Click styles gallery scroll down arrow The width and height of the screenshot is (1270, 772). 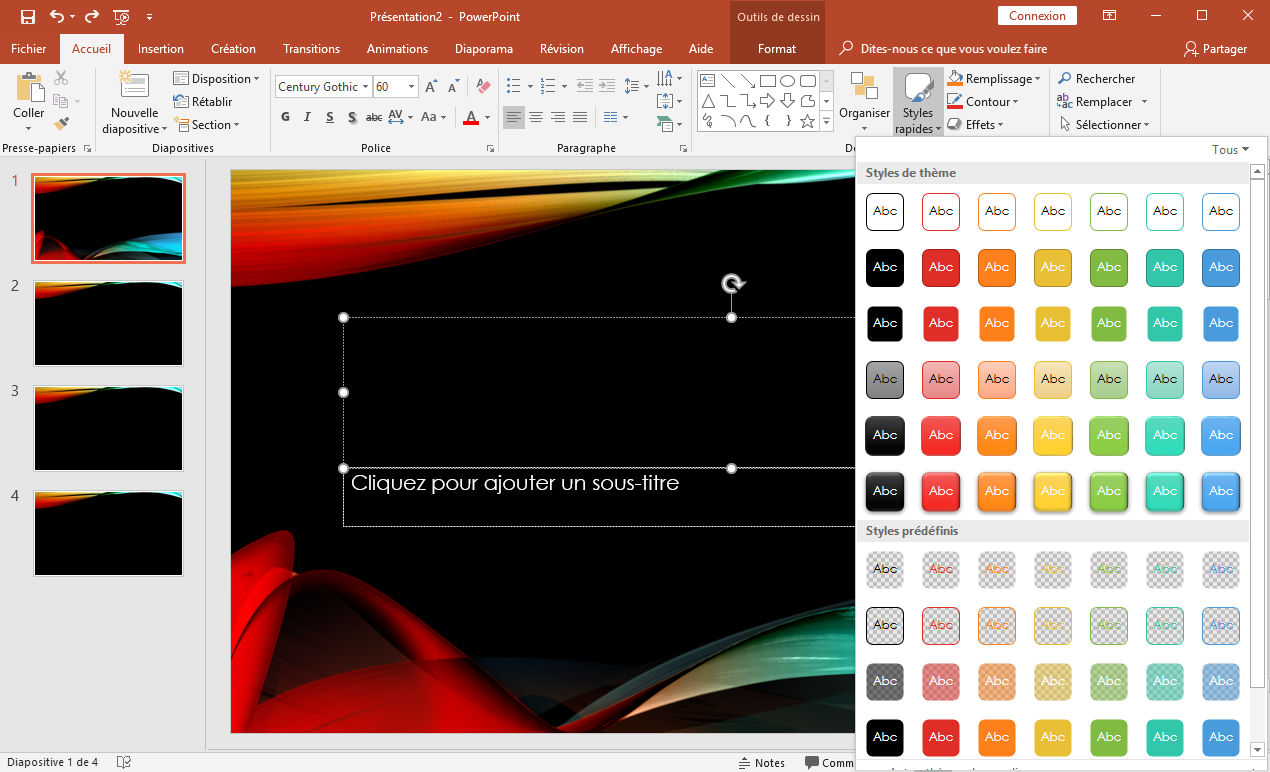tap(1258, 749)
